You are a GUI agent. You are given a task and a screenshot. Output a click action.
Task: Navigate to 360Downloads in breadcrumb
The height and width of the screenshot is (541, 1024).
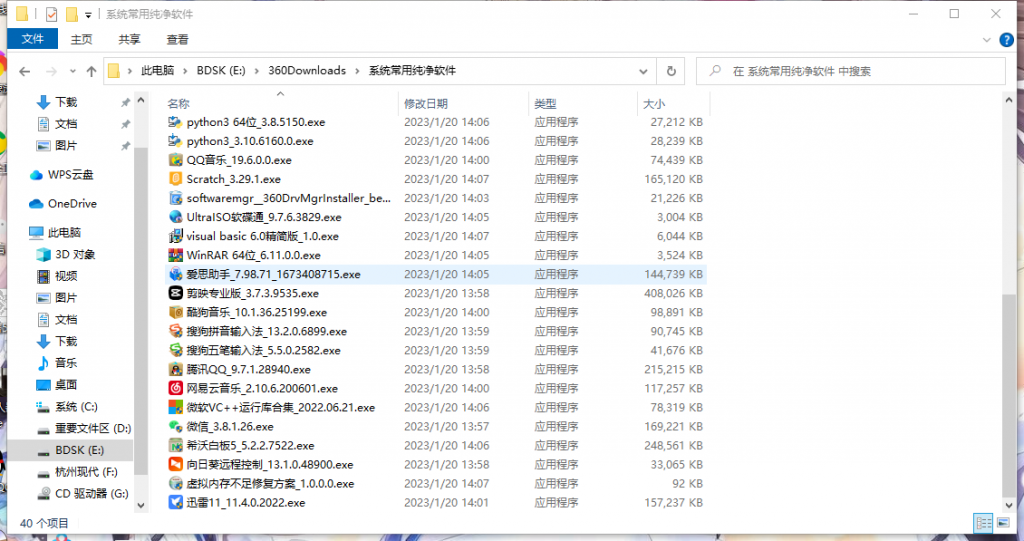[x=307, y=71]
